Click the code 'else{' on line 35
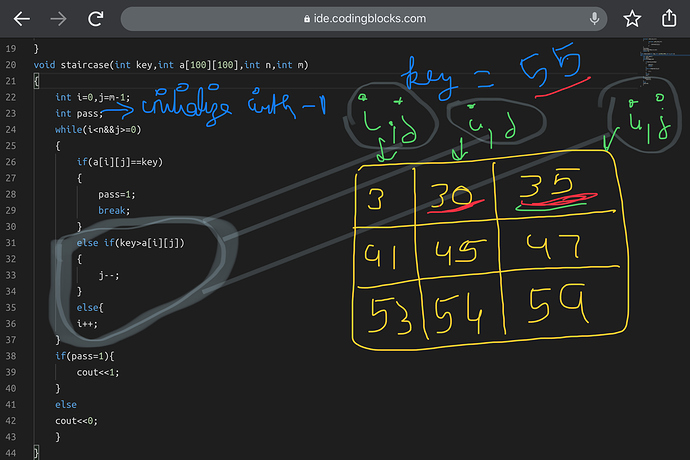This screenshot has height=460, width=690. pos(90,308)
